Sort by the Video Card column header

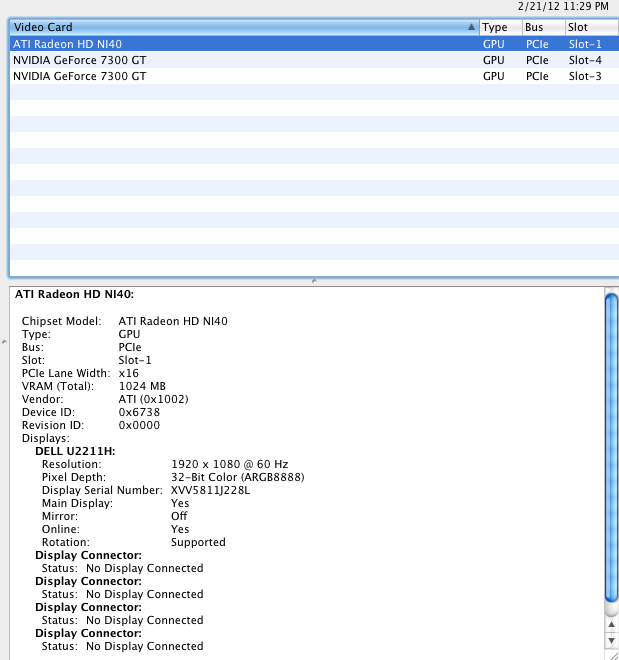(x=244, y=27)
